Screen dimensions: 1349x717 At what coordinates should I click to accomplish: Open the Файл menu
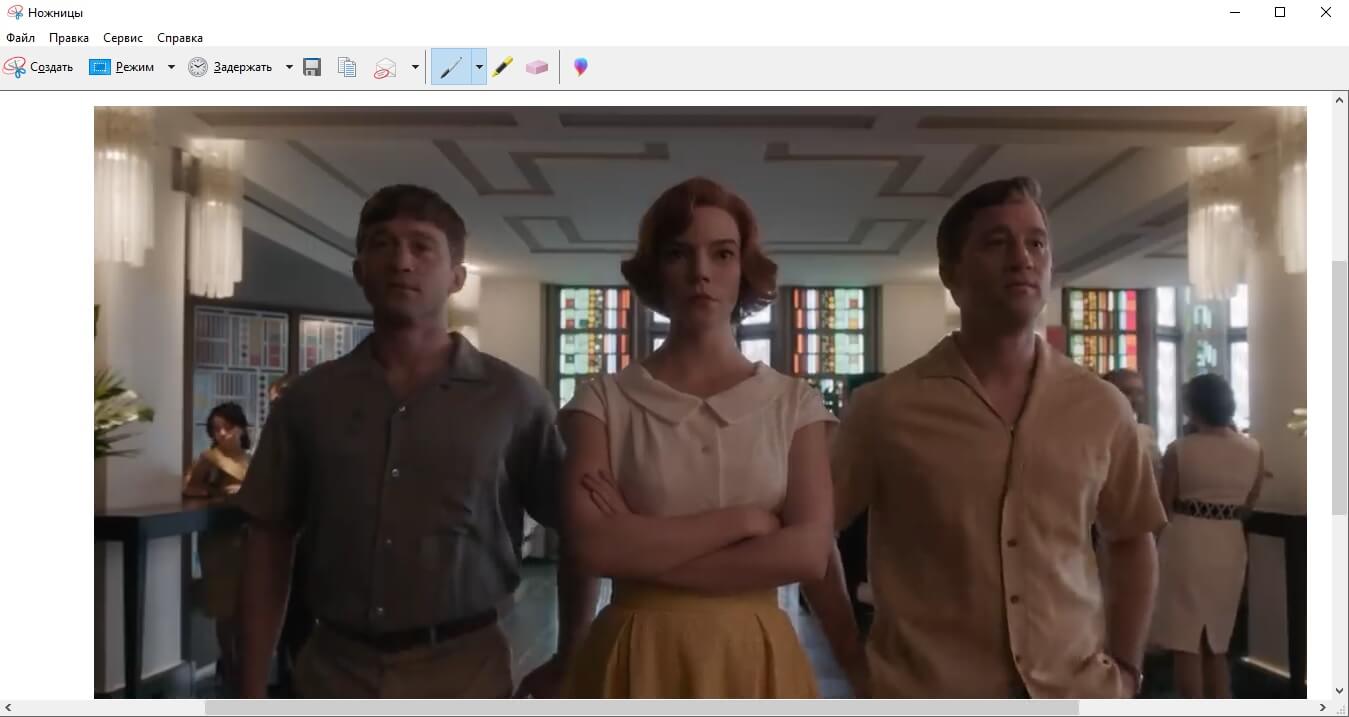coord(20,38)
